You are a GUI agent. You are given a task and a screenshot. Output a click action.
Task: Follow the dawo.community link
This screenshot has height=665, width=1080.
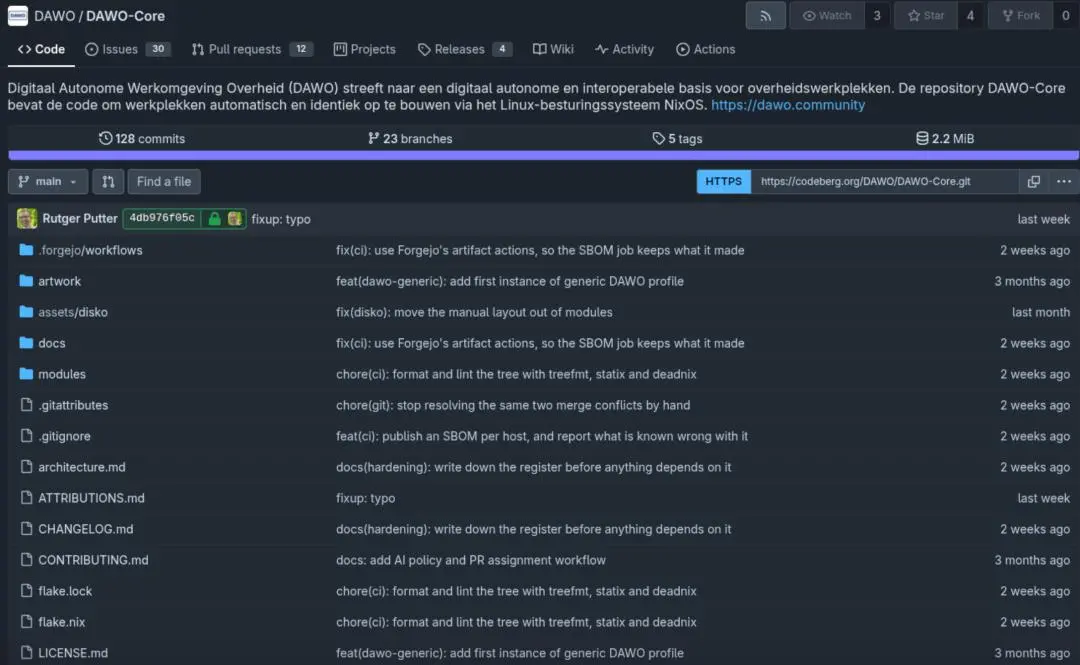(788, 105)
